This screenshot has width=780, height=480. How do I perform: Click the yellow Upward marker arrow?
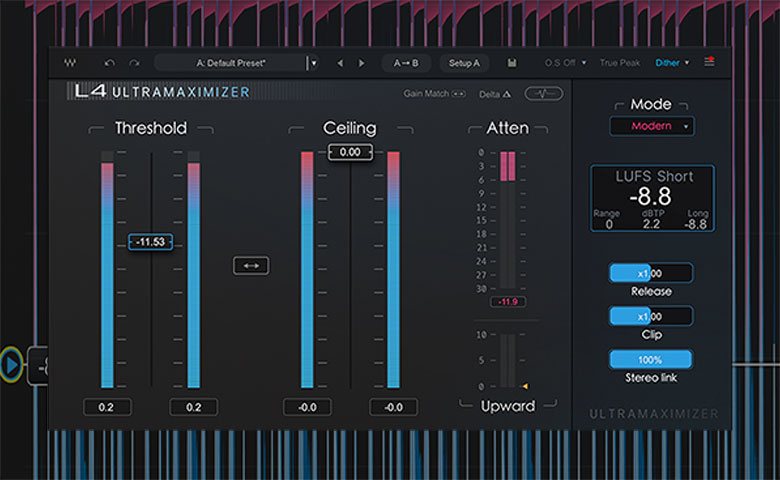point(525,386)
